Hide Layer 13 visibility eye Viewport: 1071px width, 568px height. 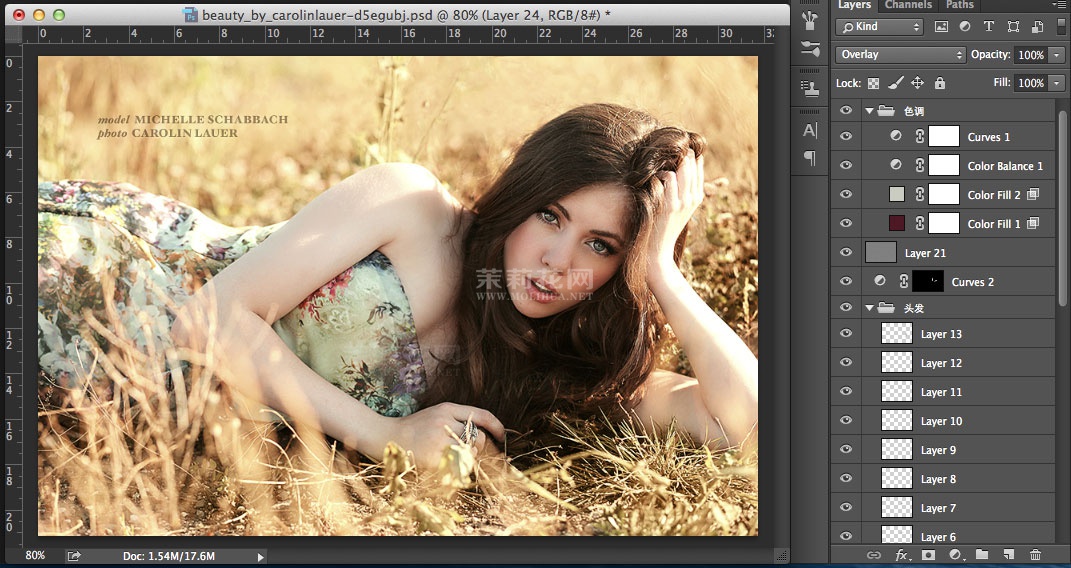point(846,333)
